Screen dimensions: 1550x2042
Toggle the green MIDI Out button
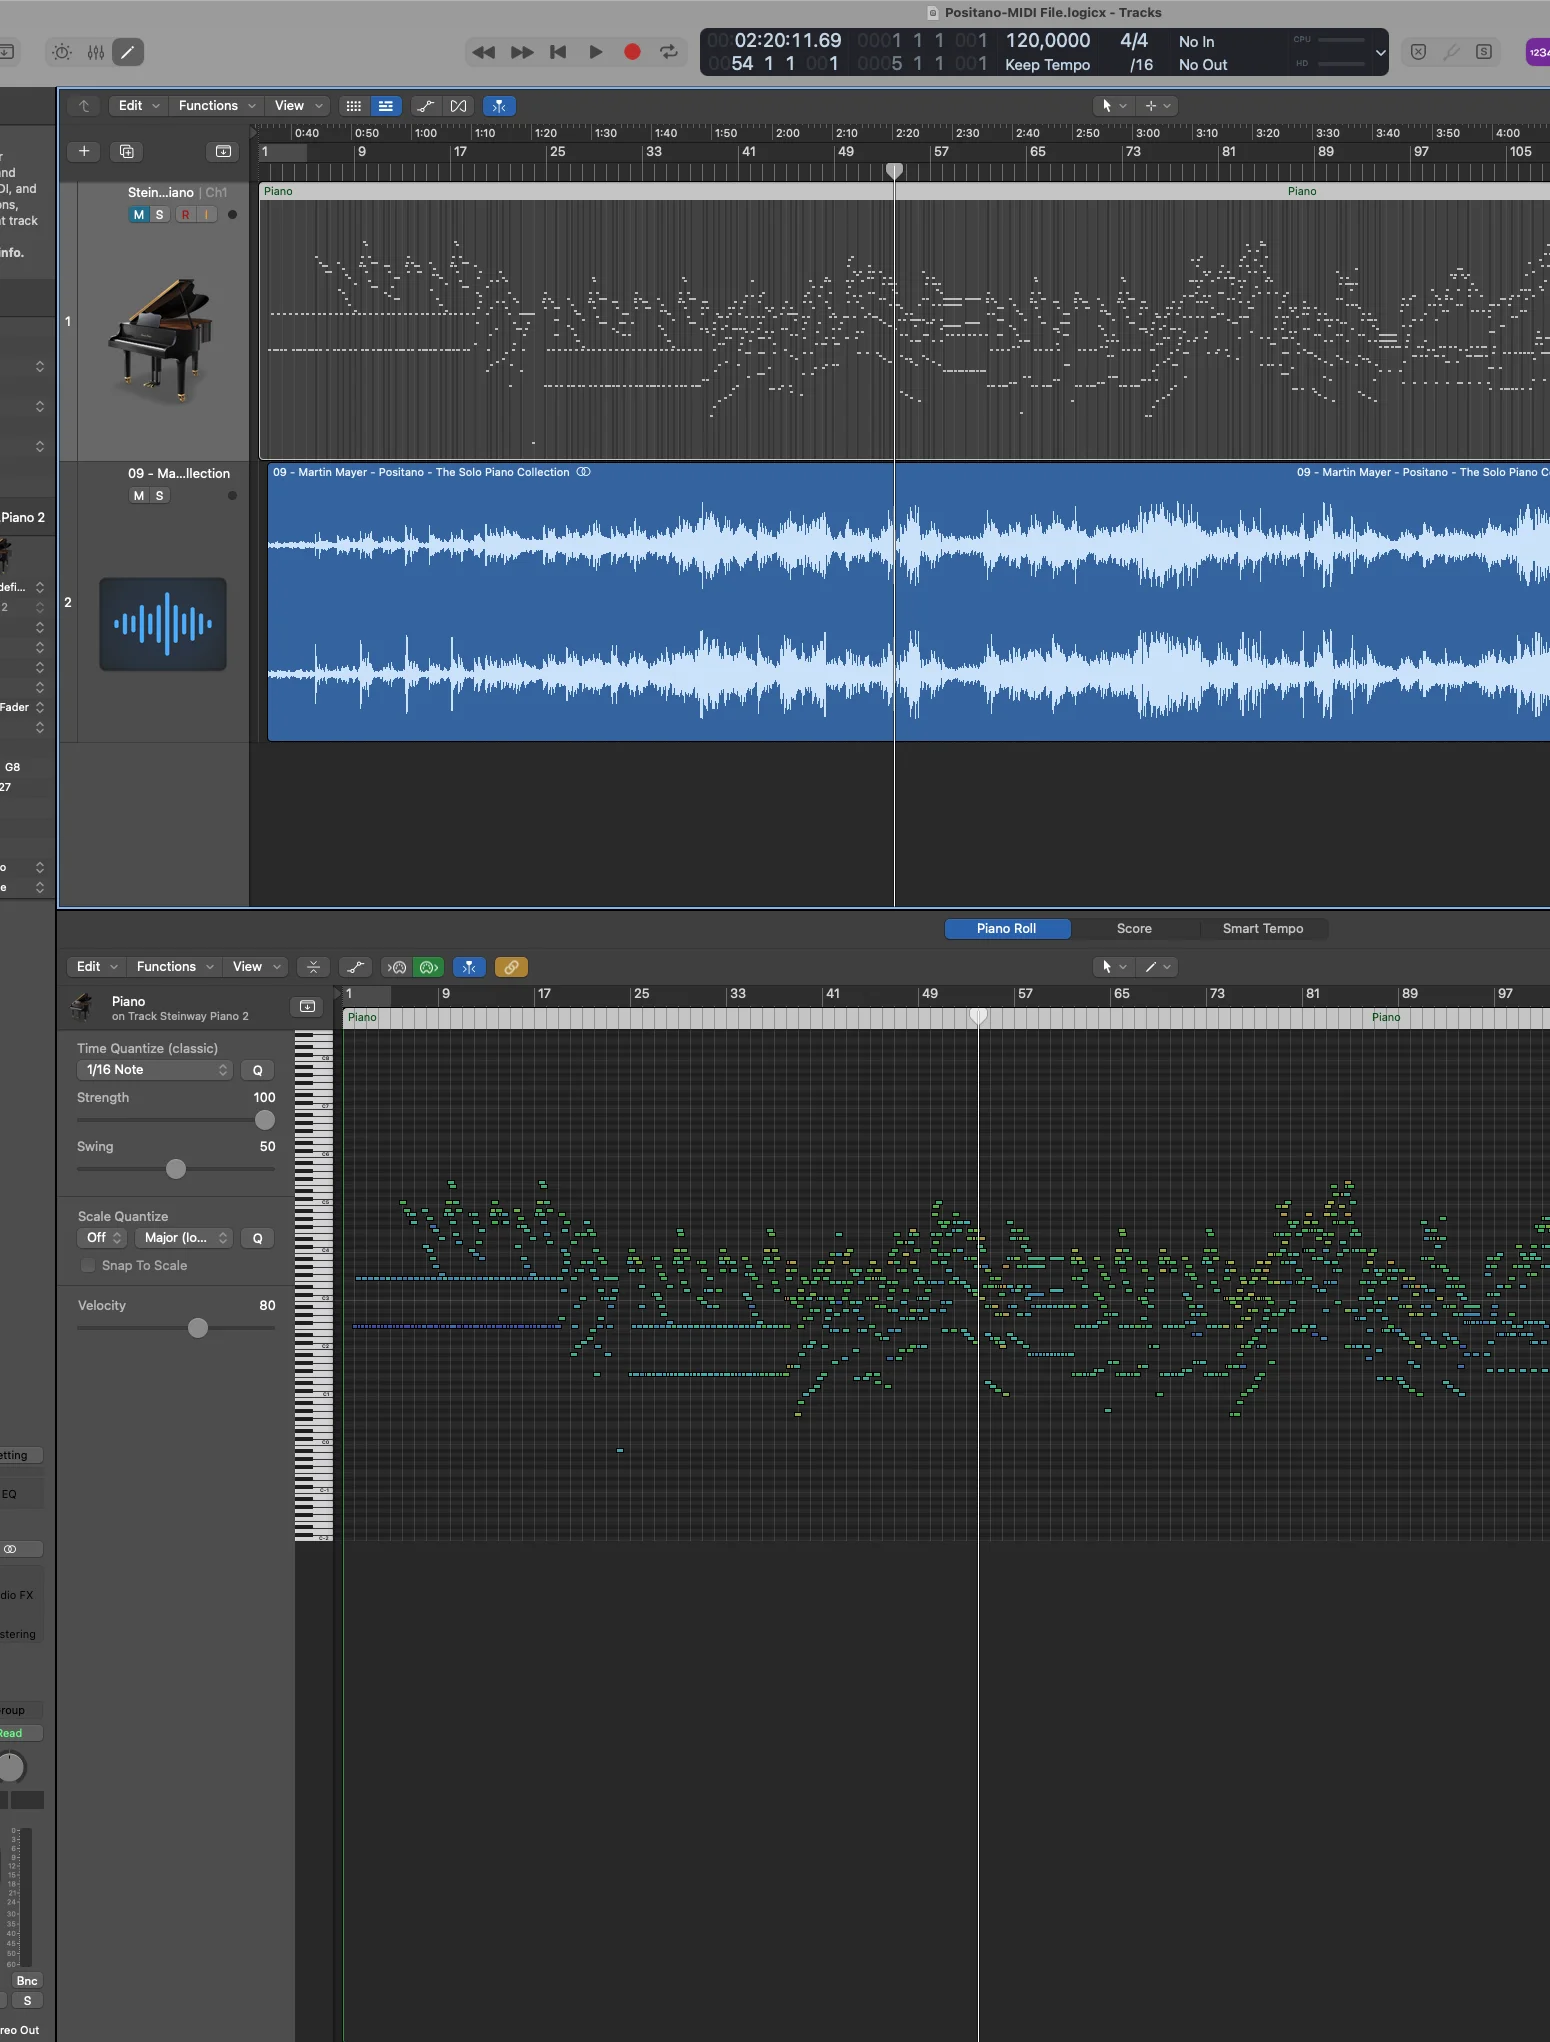point(429,967)
